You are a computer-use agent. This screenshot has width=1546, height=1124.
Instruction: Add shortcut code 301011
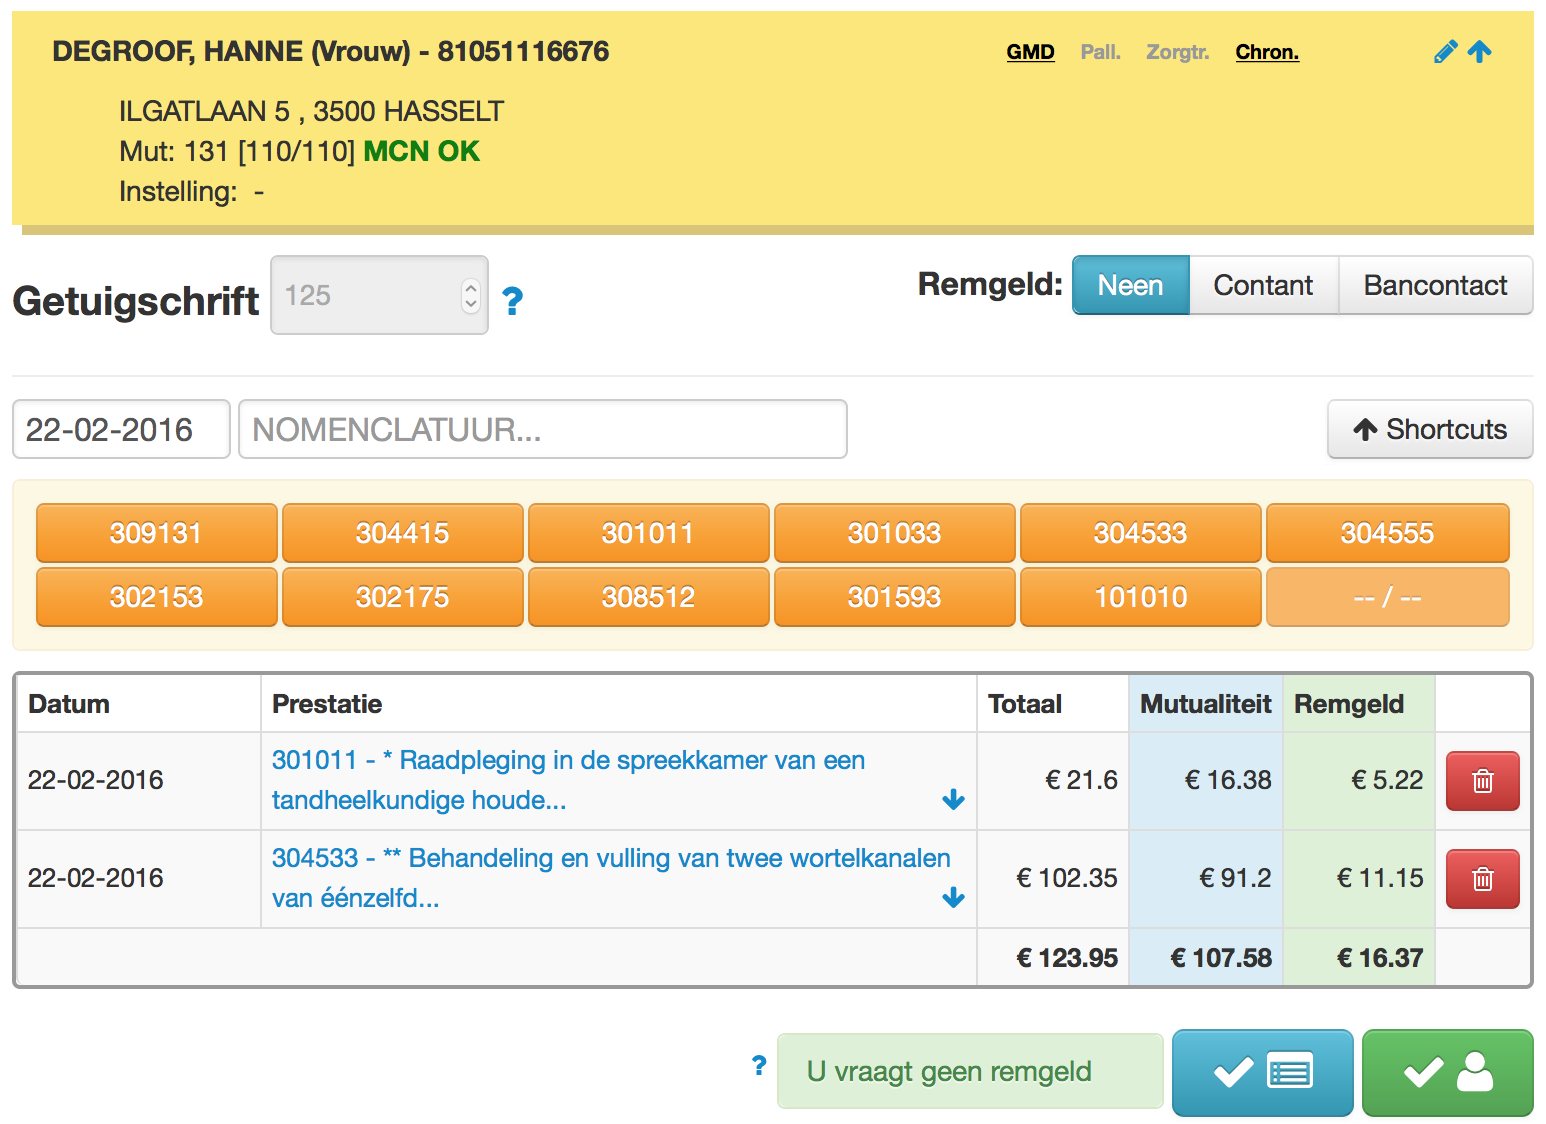coord(649,533)
